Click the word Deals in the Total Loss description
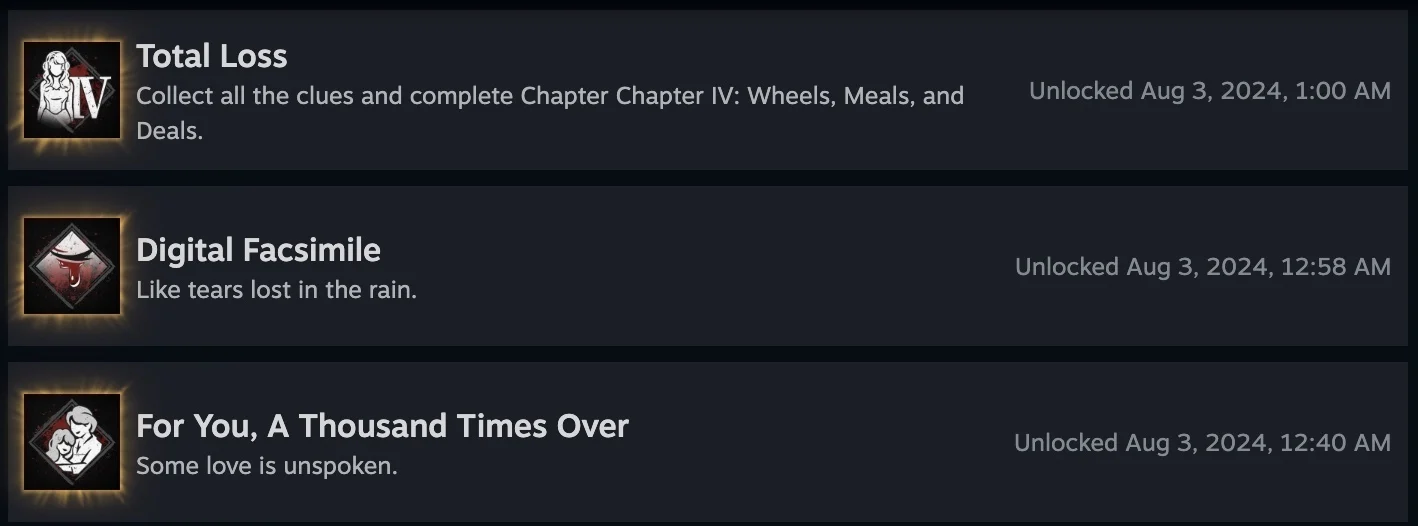 pyautogui.click(x=169, y=131)
